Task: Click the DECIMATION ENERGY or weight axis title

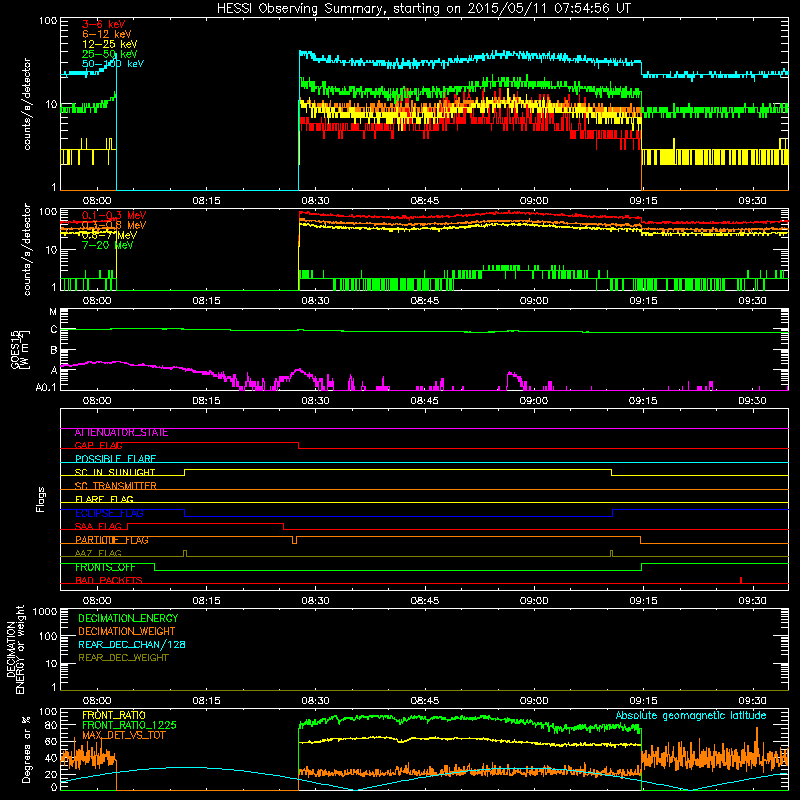Action: coord(15,650)
